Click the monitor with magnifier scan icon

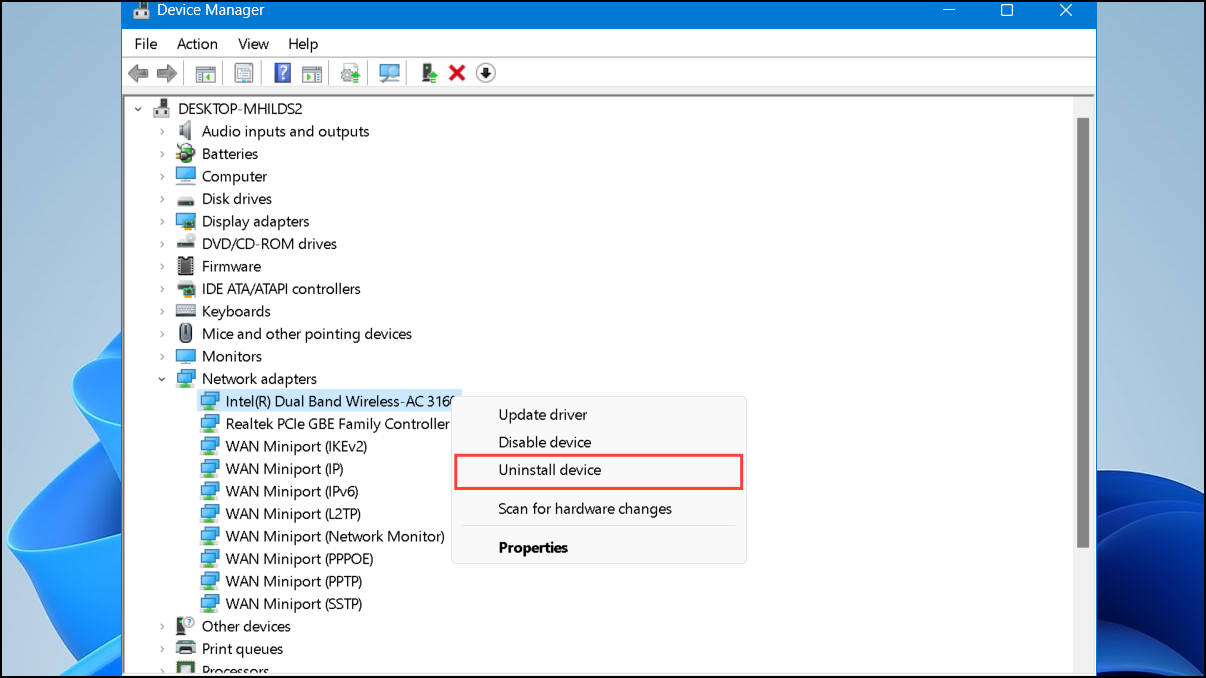[389, 73]
